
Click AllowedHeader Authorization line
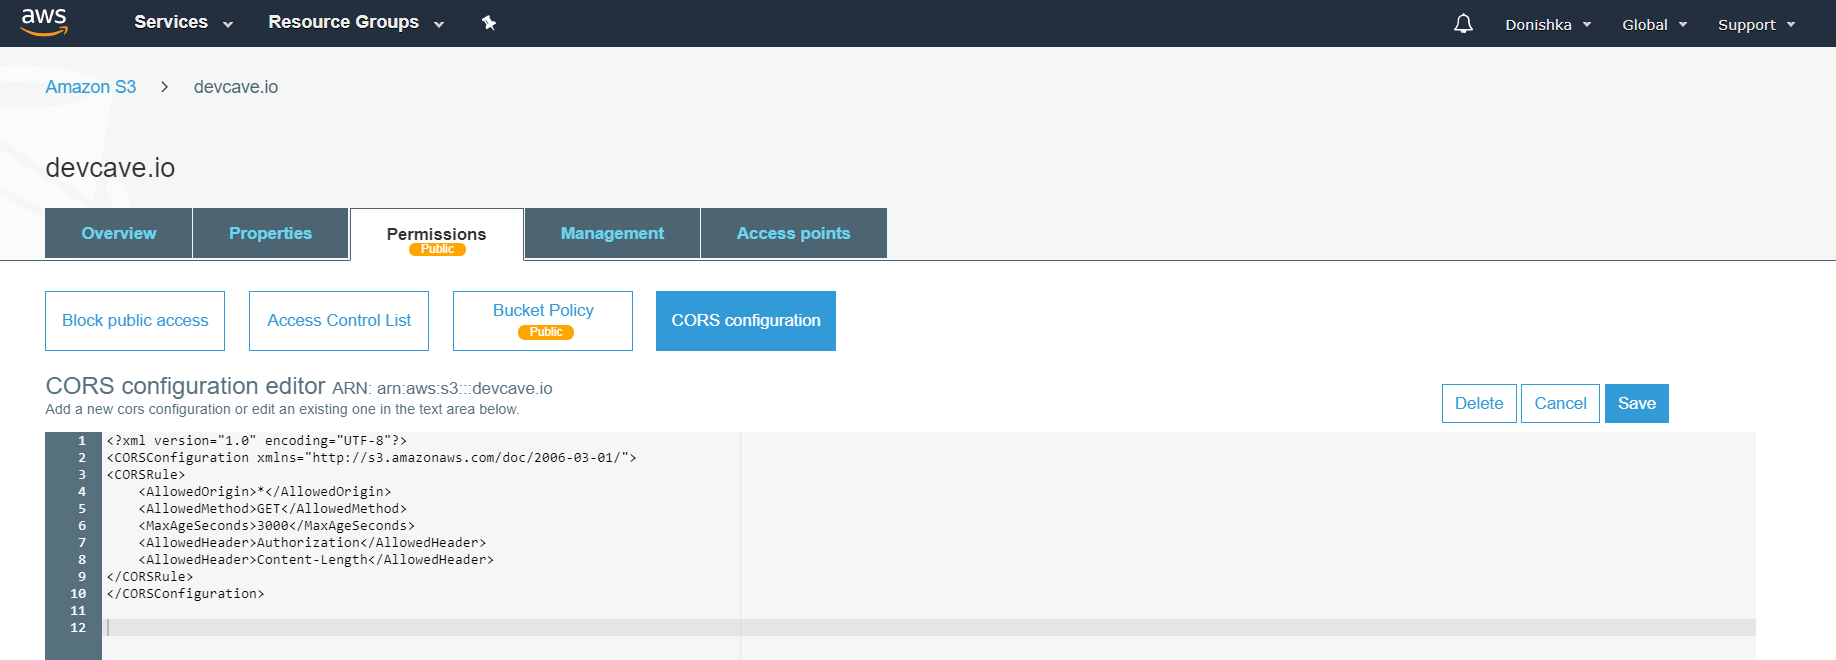point(312,543)
